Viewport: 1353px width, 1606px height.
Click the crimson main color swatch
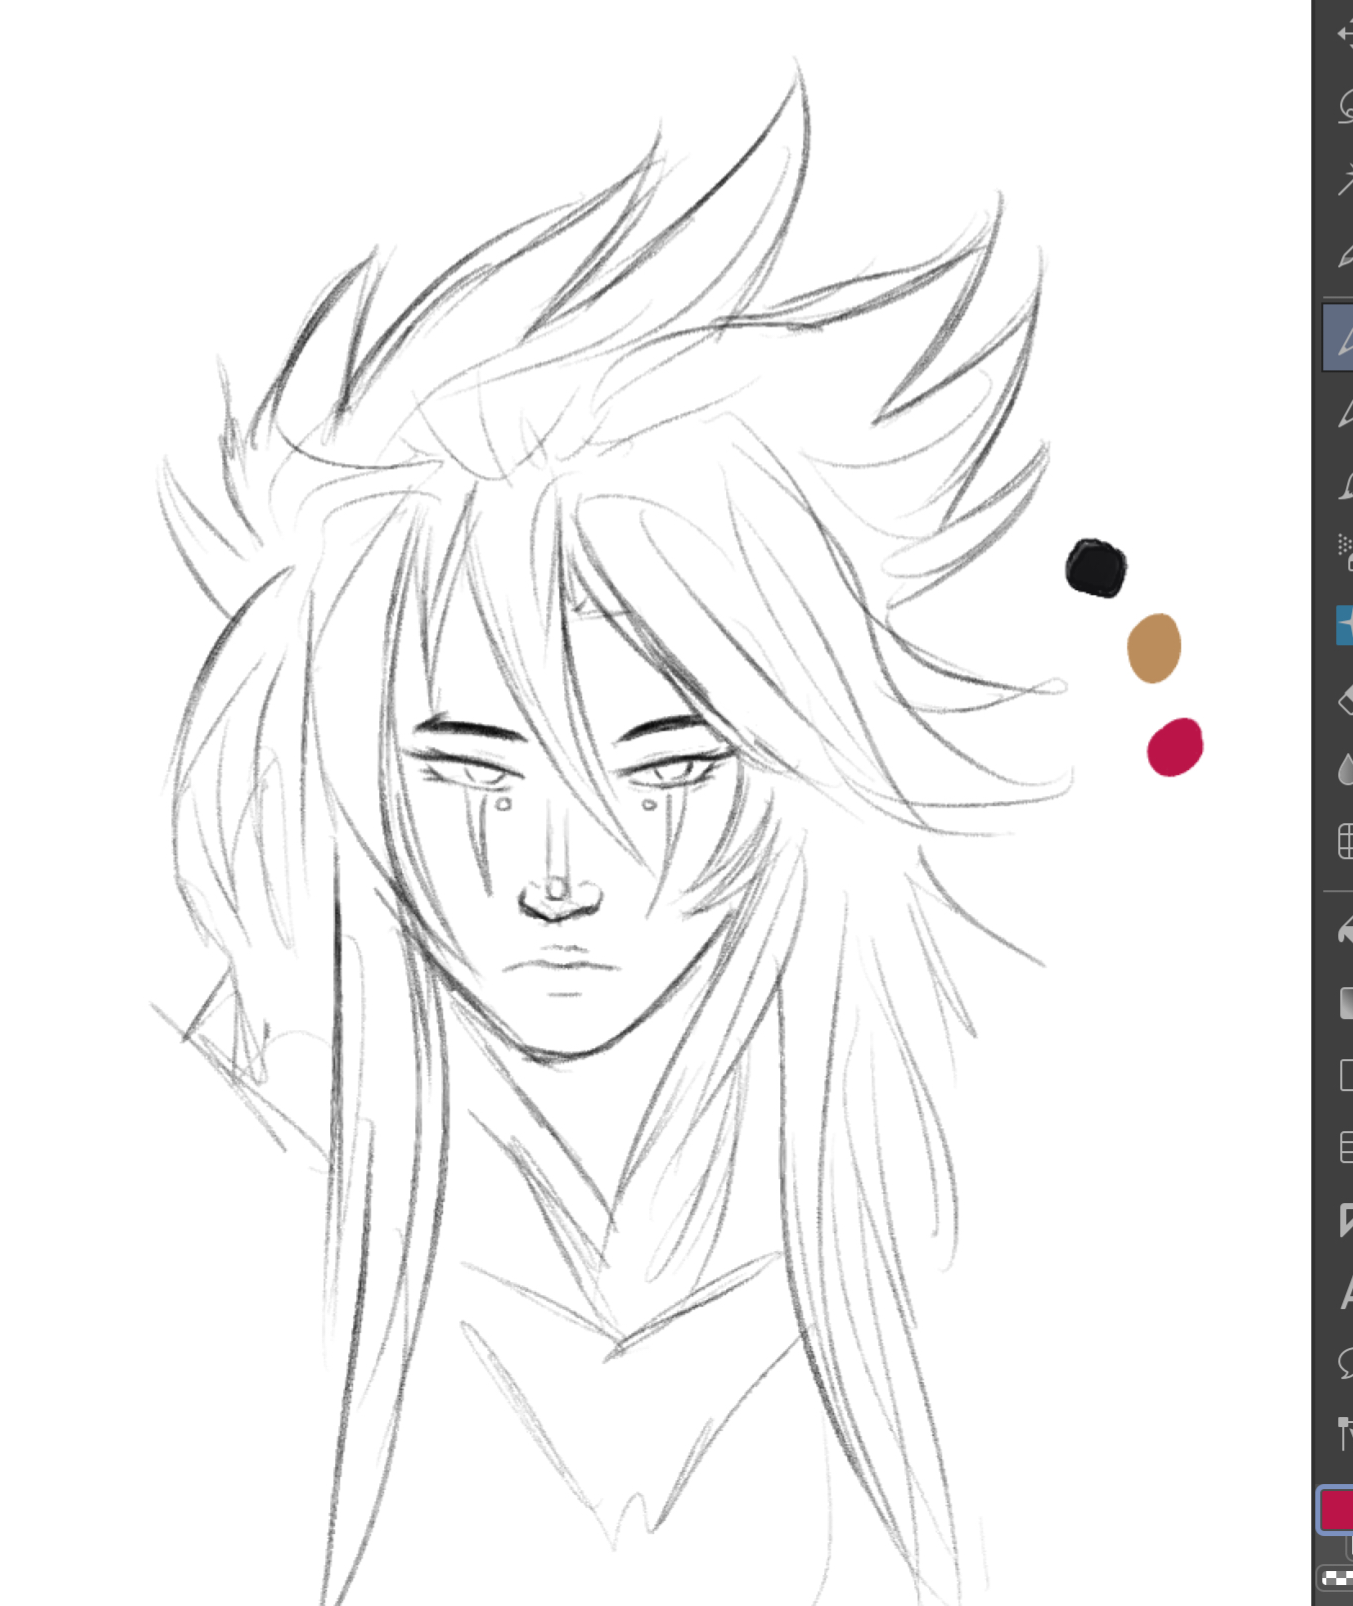click(1337, 1509)
